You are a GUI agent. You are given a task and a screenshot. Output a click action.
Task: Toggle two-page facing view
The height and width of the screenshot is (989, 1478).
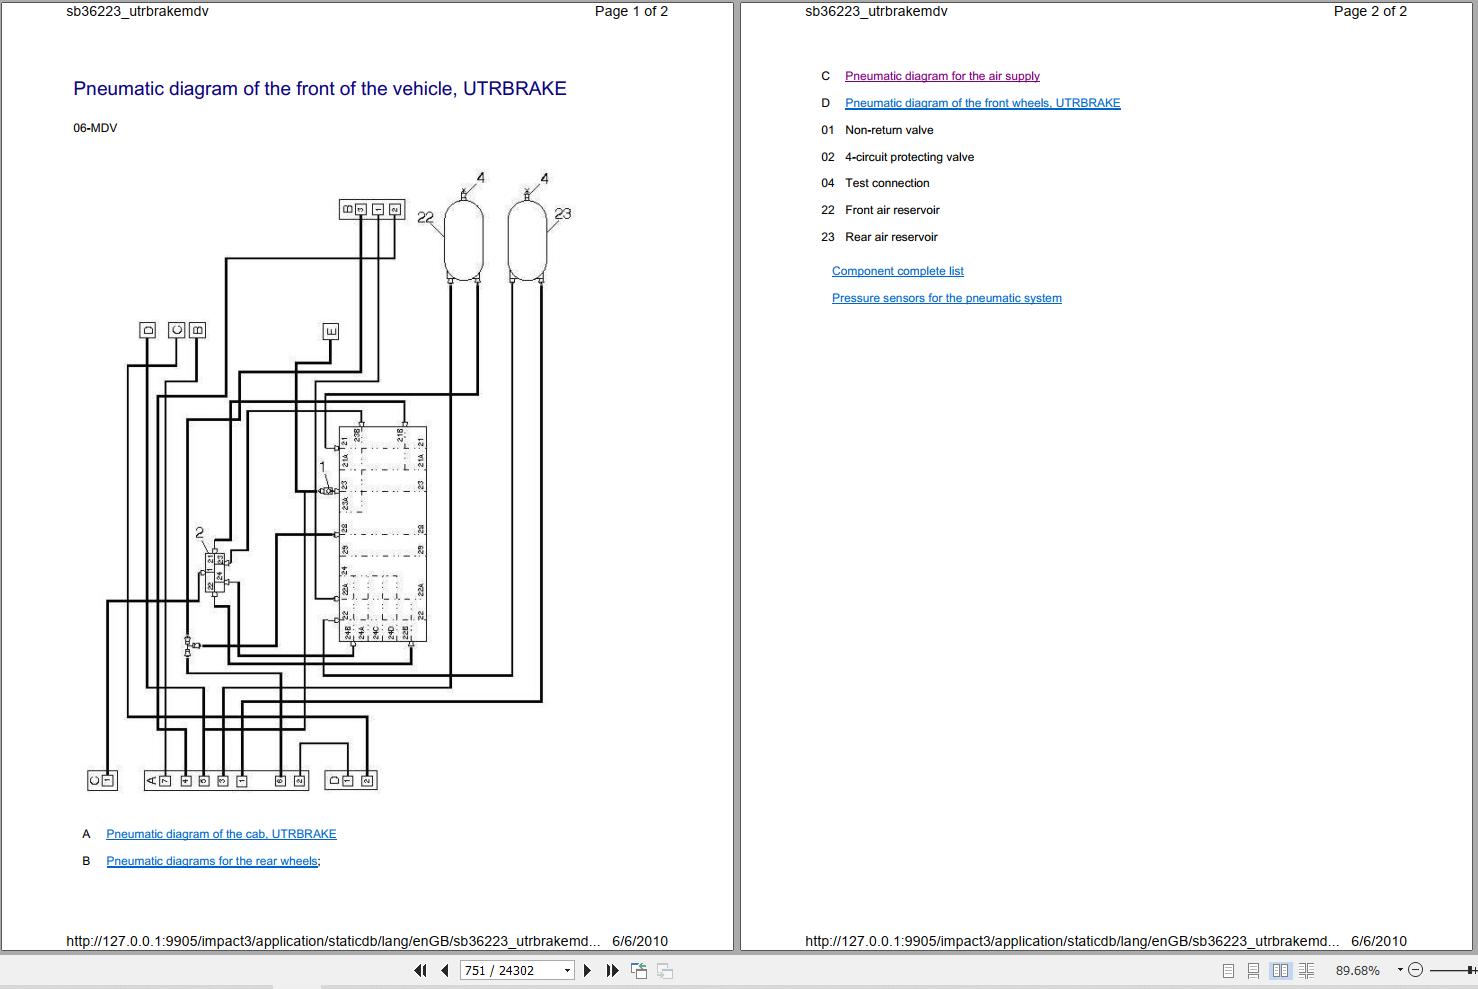point(1280,970)
